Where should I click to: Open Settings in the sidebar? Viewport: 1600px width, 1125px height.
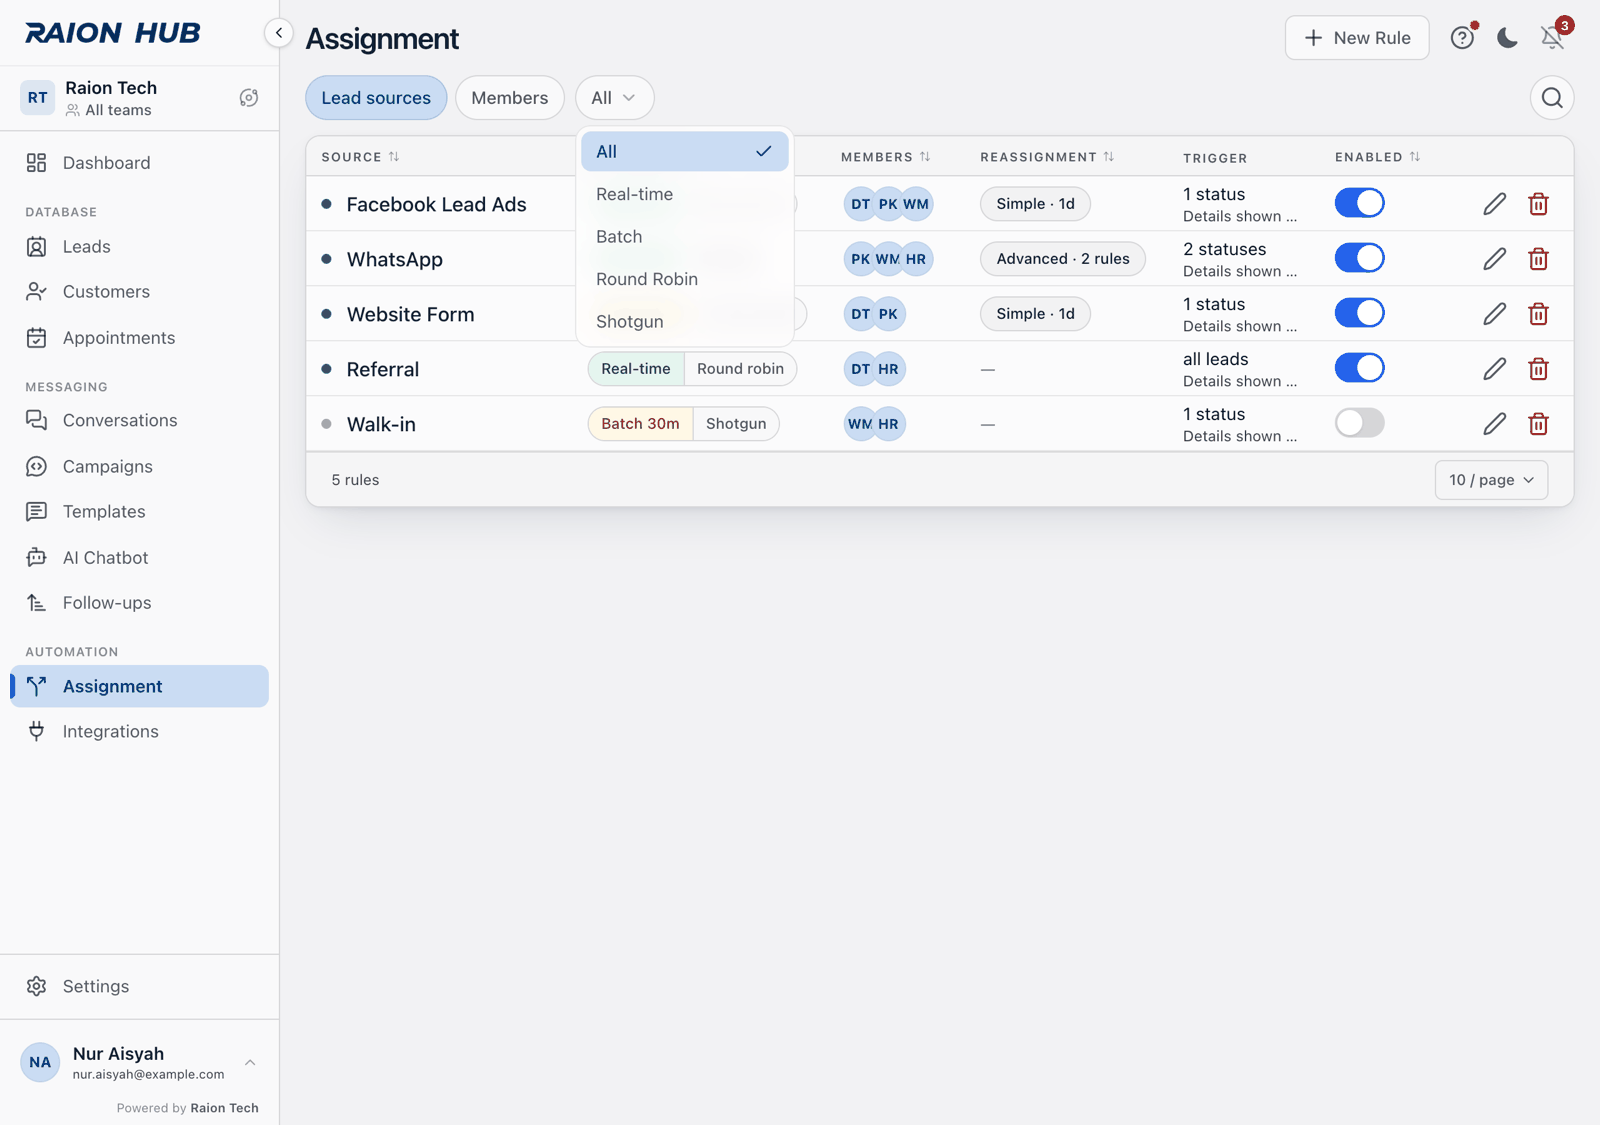(140, 987)
